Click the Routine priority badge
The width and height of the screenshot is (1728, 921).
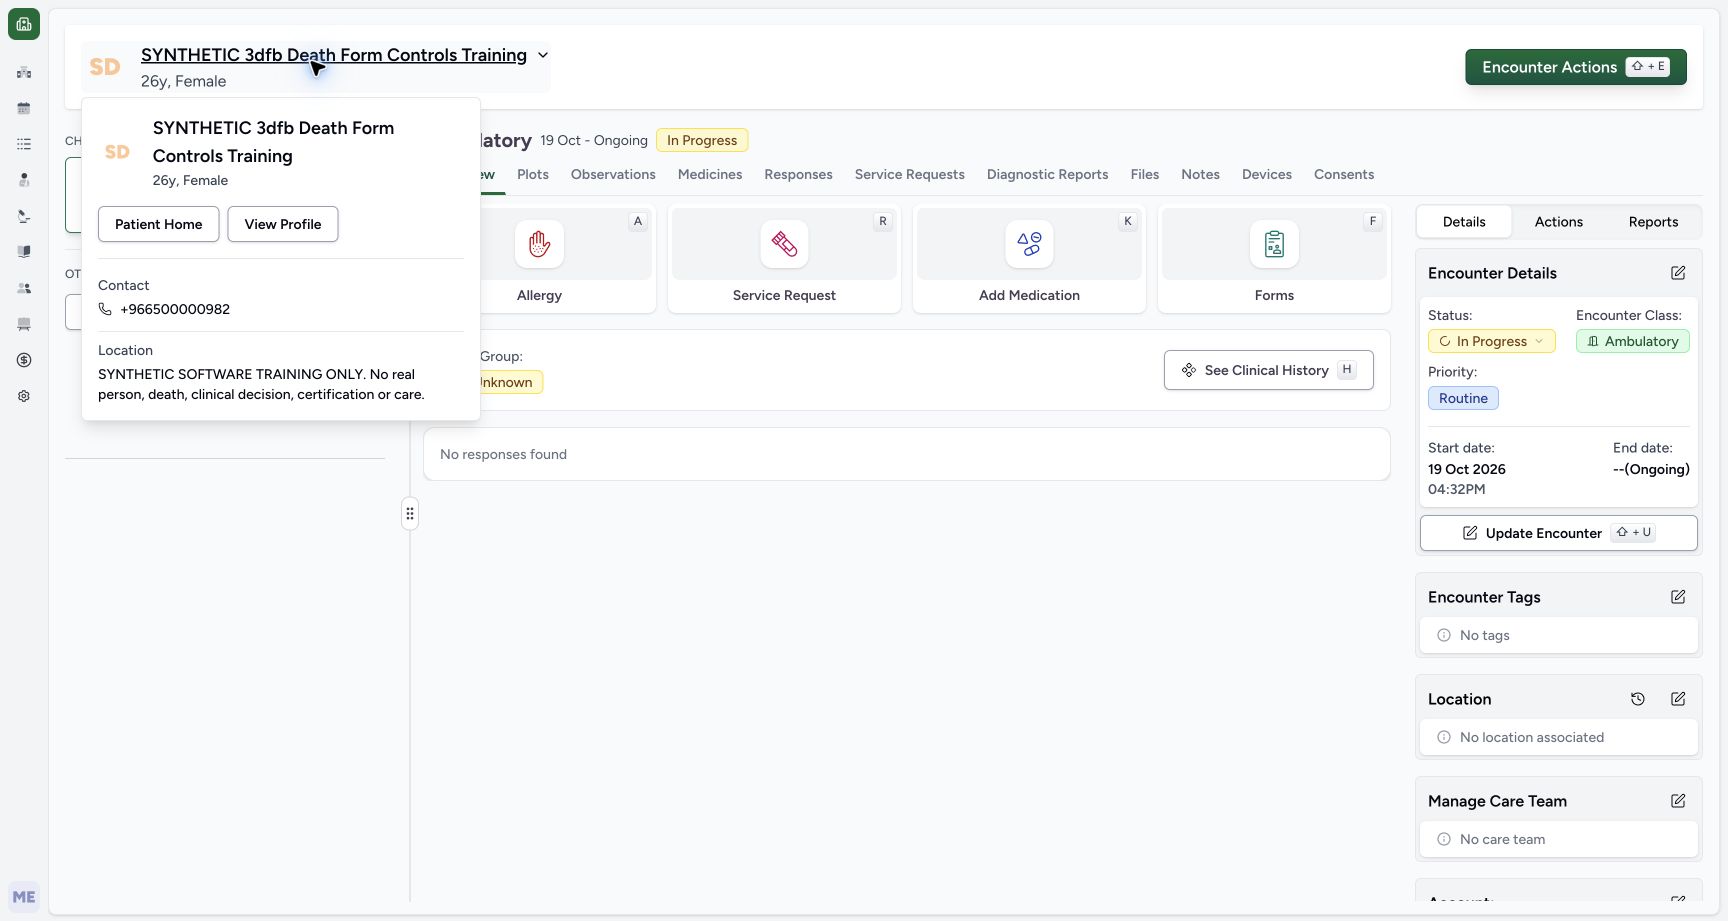pyautogui.click(x=1463, y=398)
